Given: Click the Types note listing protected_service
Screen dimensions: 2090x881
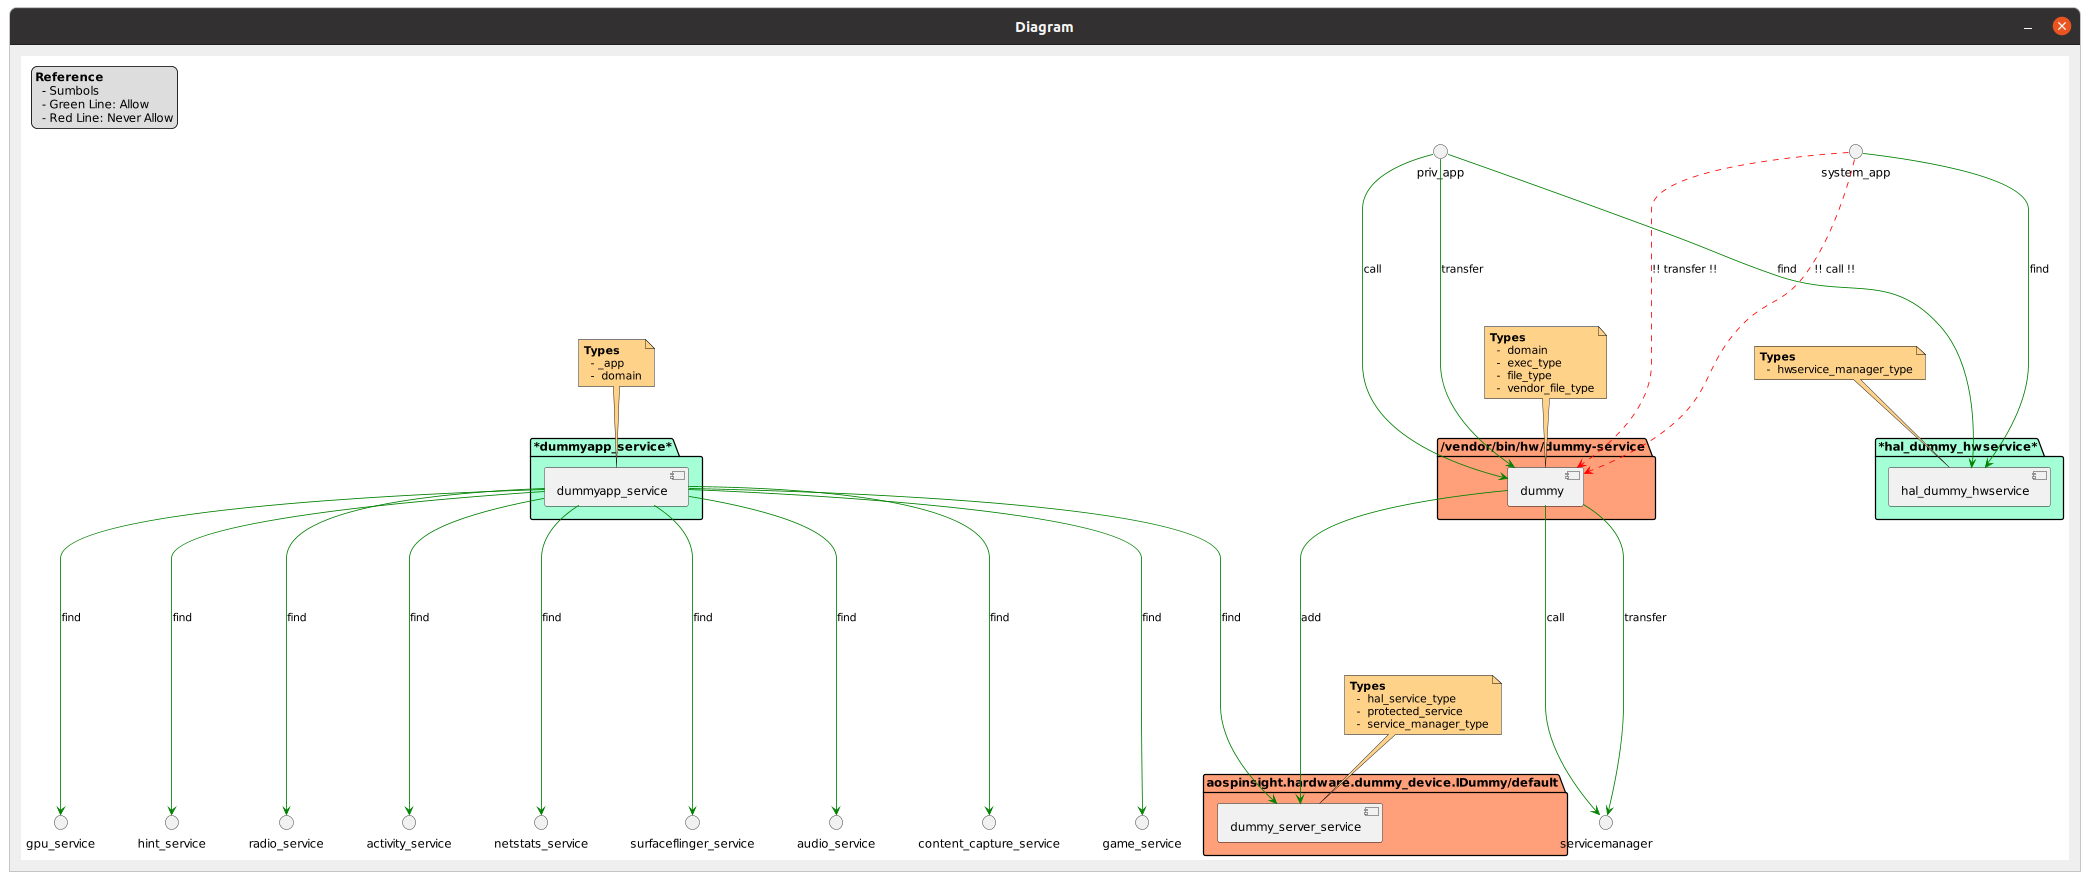Looking at the screenshot, I should coord(1423,705).
